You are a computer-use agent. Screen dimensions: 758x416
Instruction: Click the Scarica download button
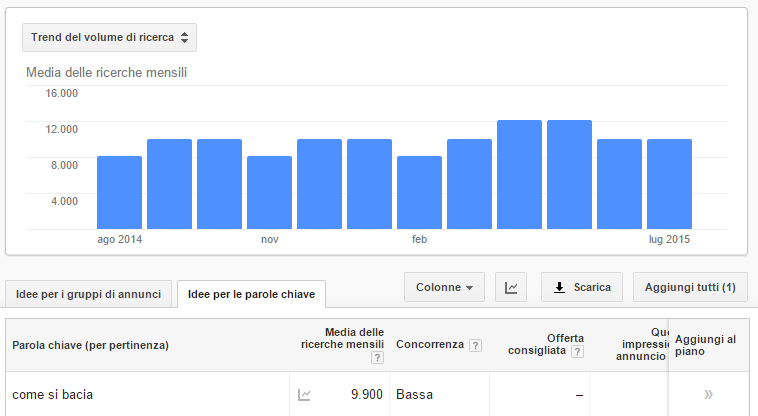582,287
